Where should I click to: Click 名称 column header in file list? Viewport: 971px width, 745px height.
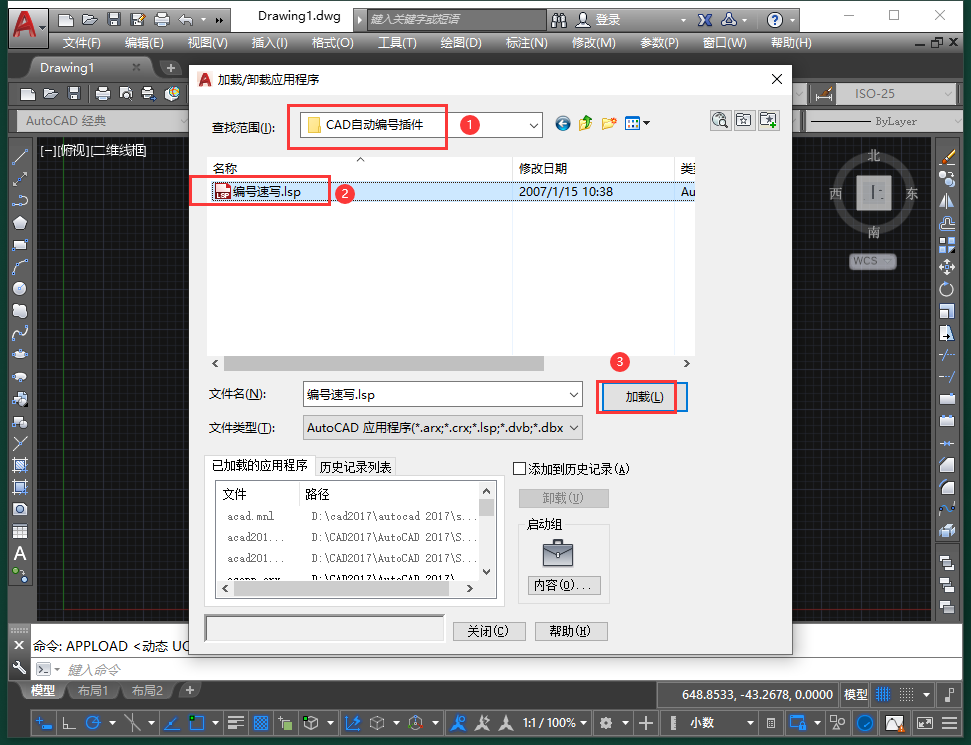coord(359,168)
